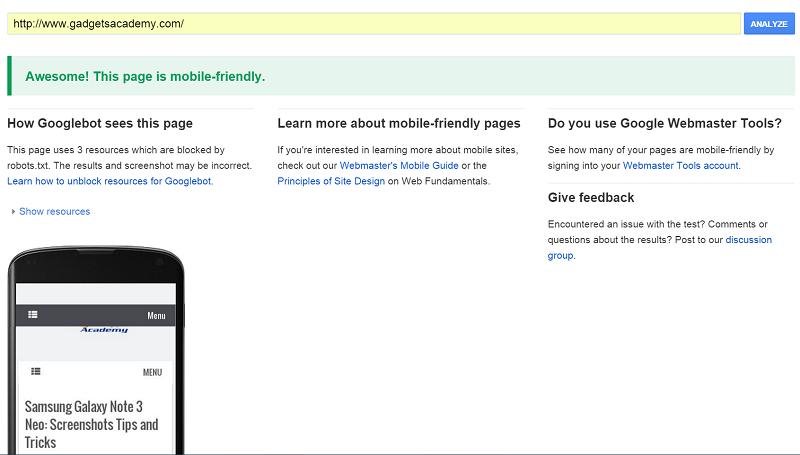
Task: Click the mobile-friendly result banner text
Action: (145, 77)
